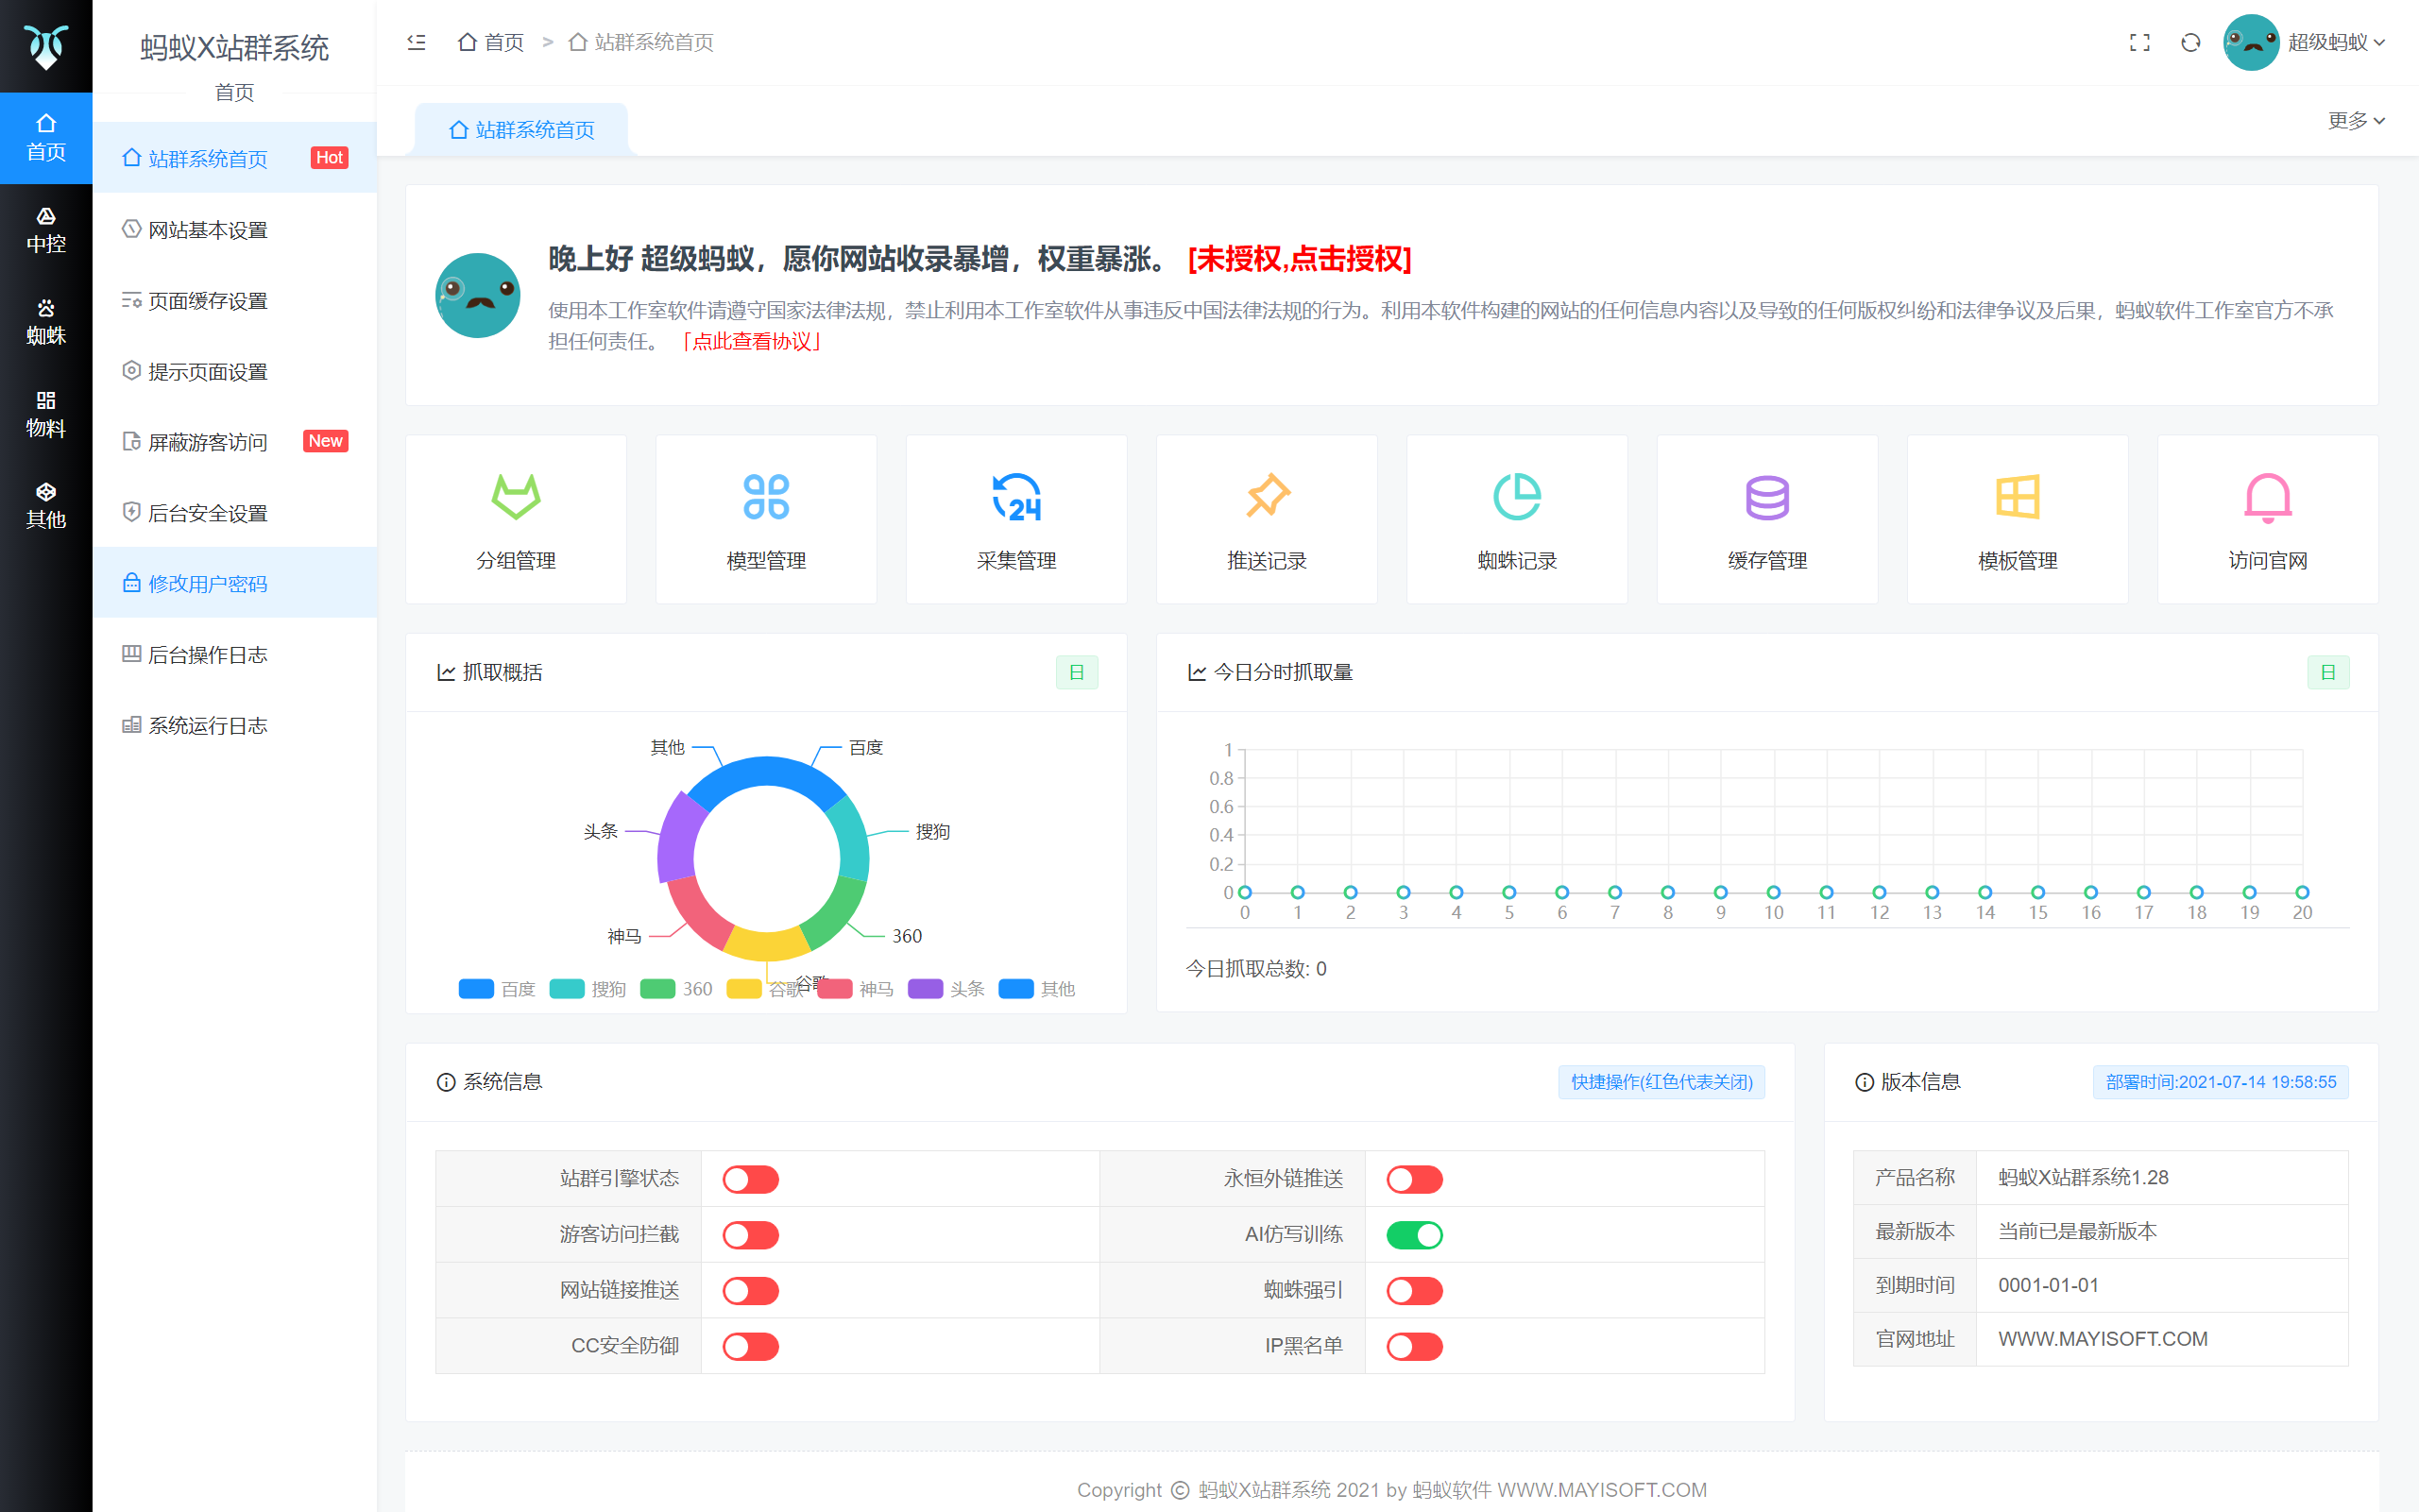This screenshot has width=2419, height=1512.
Task: Toggle the 百度 blue legend swatch
Action: tap(476, 989)
